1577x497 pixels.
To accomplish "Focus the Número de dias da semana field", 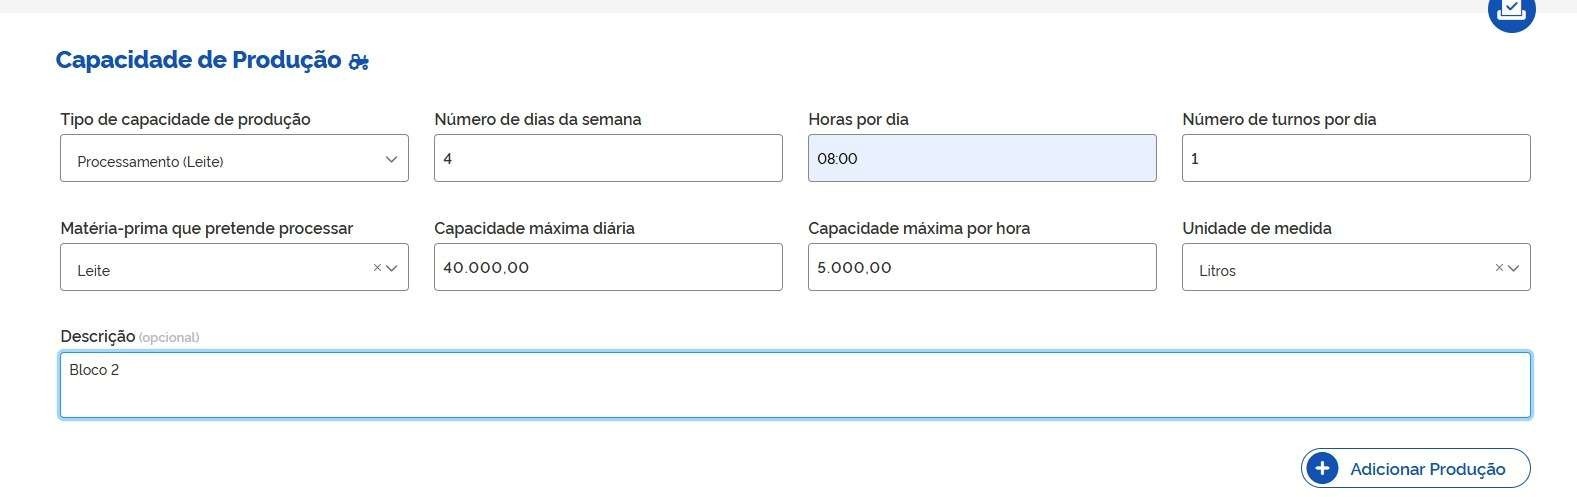I will (608, 158).
